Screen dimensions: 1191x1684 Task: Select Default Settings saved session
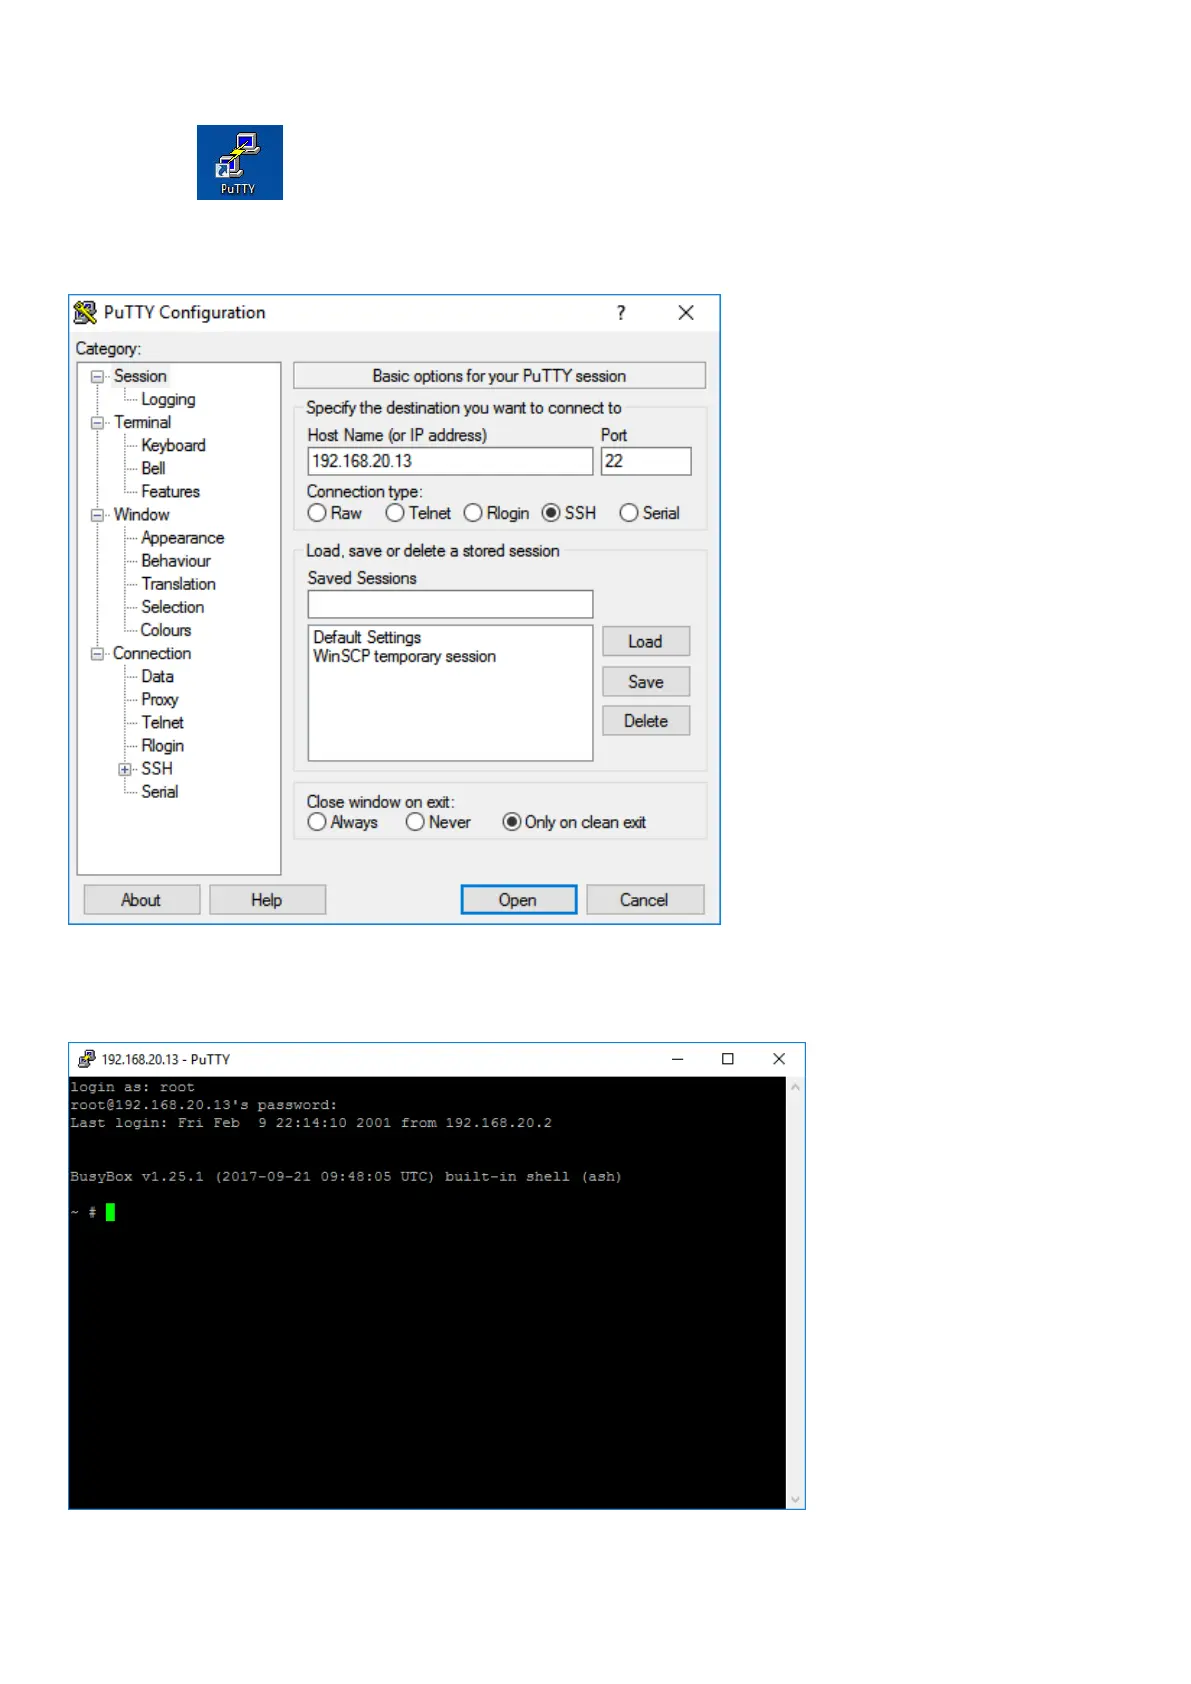click(367, 637)
